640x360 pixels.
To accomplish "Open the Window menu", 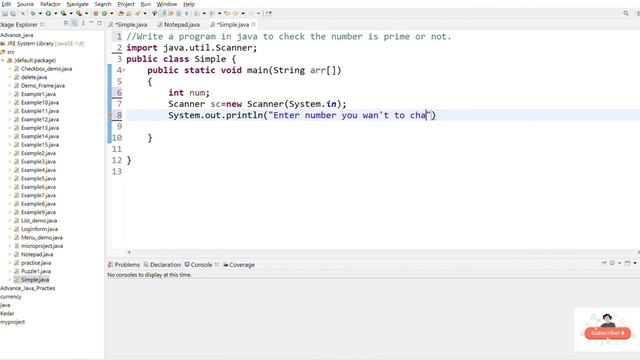I will 167,4.
